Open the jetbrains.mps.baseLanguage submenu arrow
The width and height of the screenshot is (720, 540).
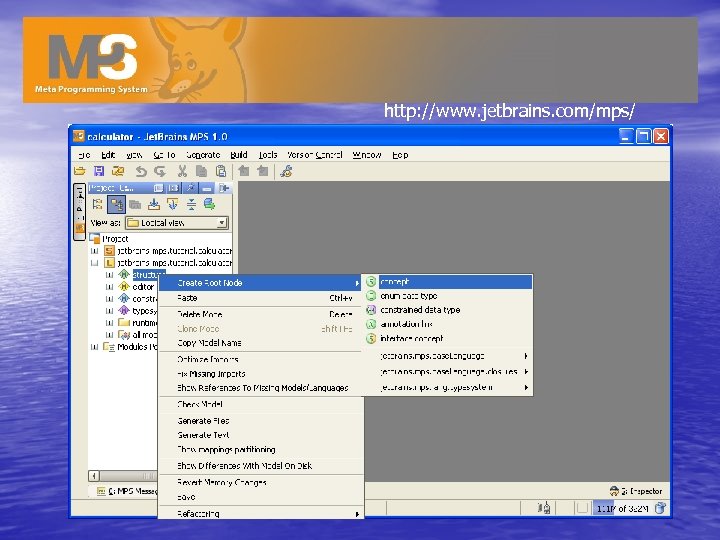coord(526,356)
